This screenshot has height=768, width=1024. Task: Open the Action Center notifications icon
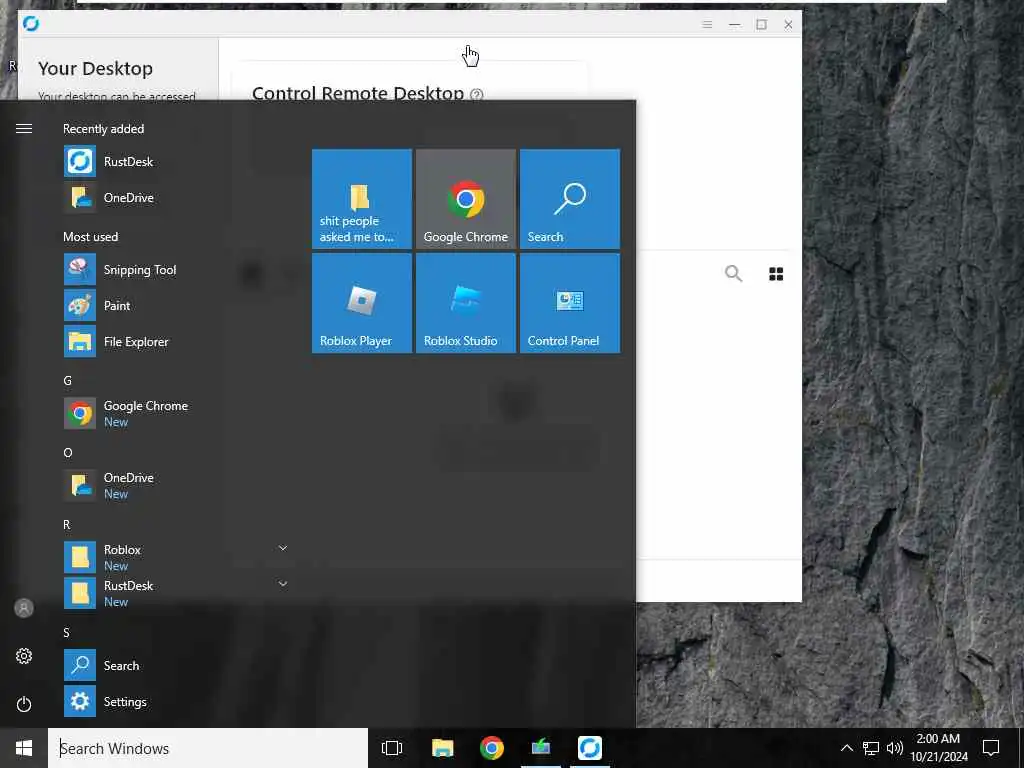click(991, 748)
